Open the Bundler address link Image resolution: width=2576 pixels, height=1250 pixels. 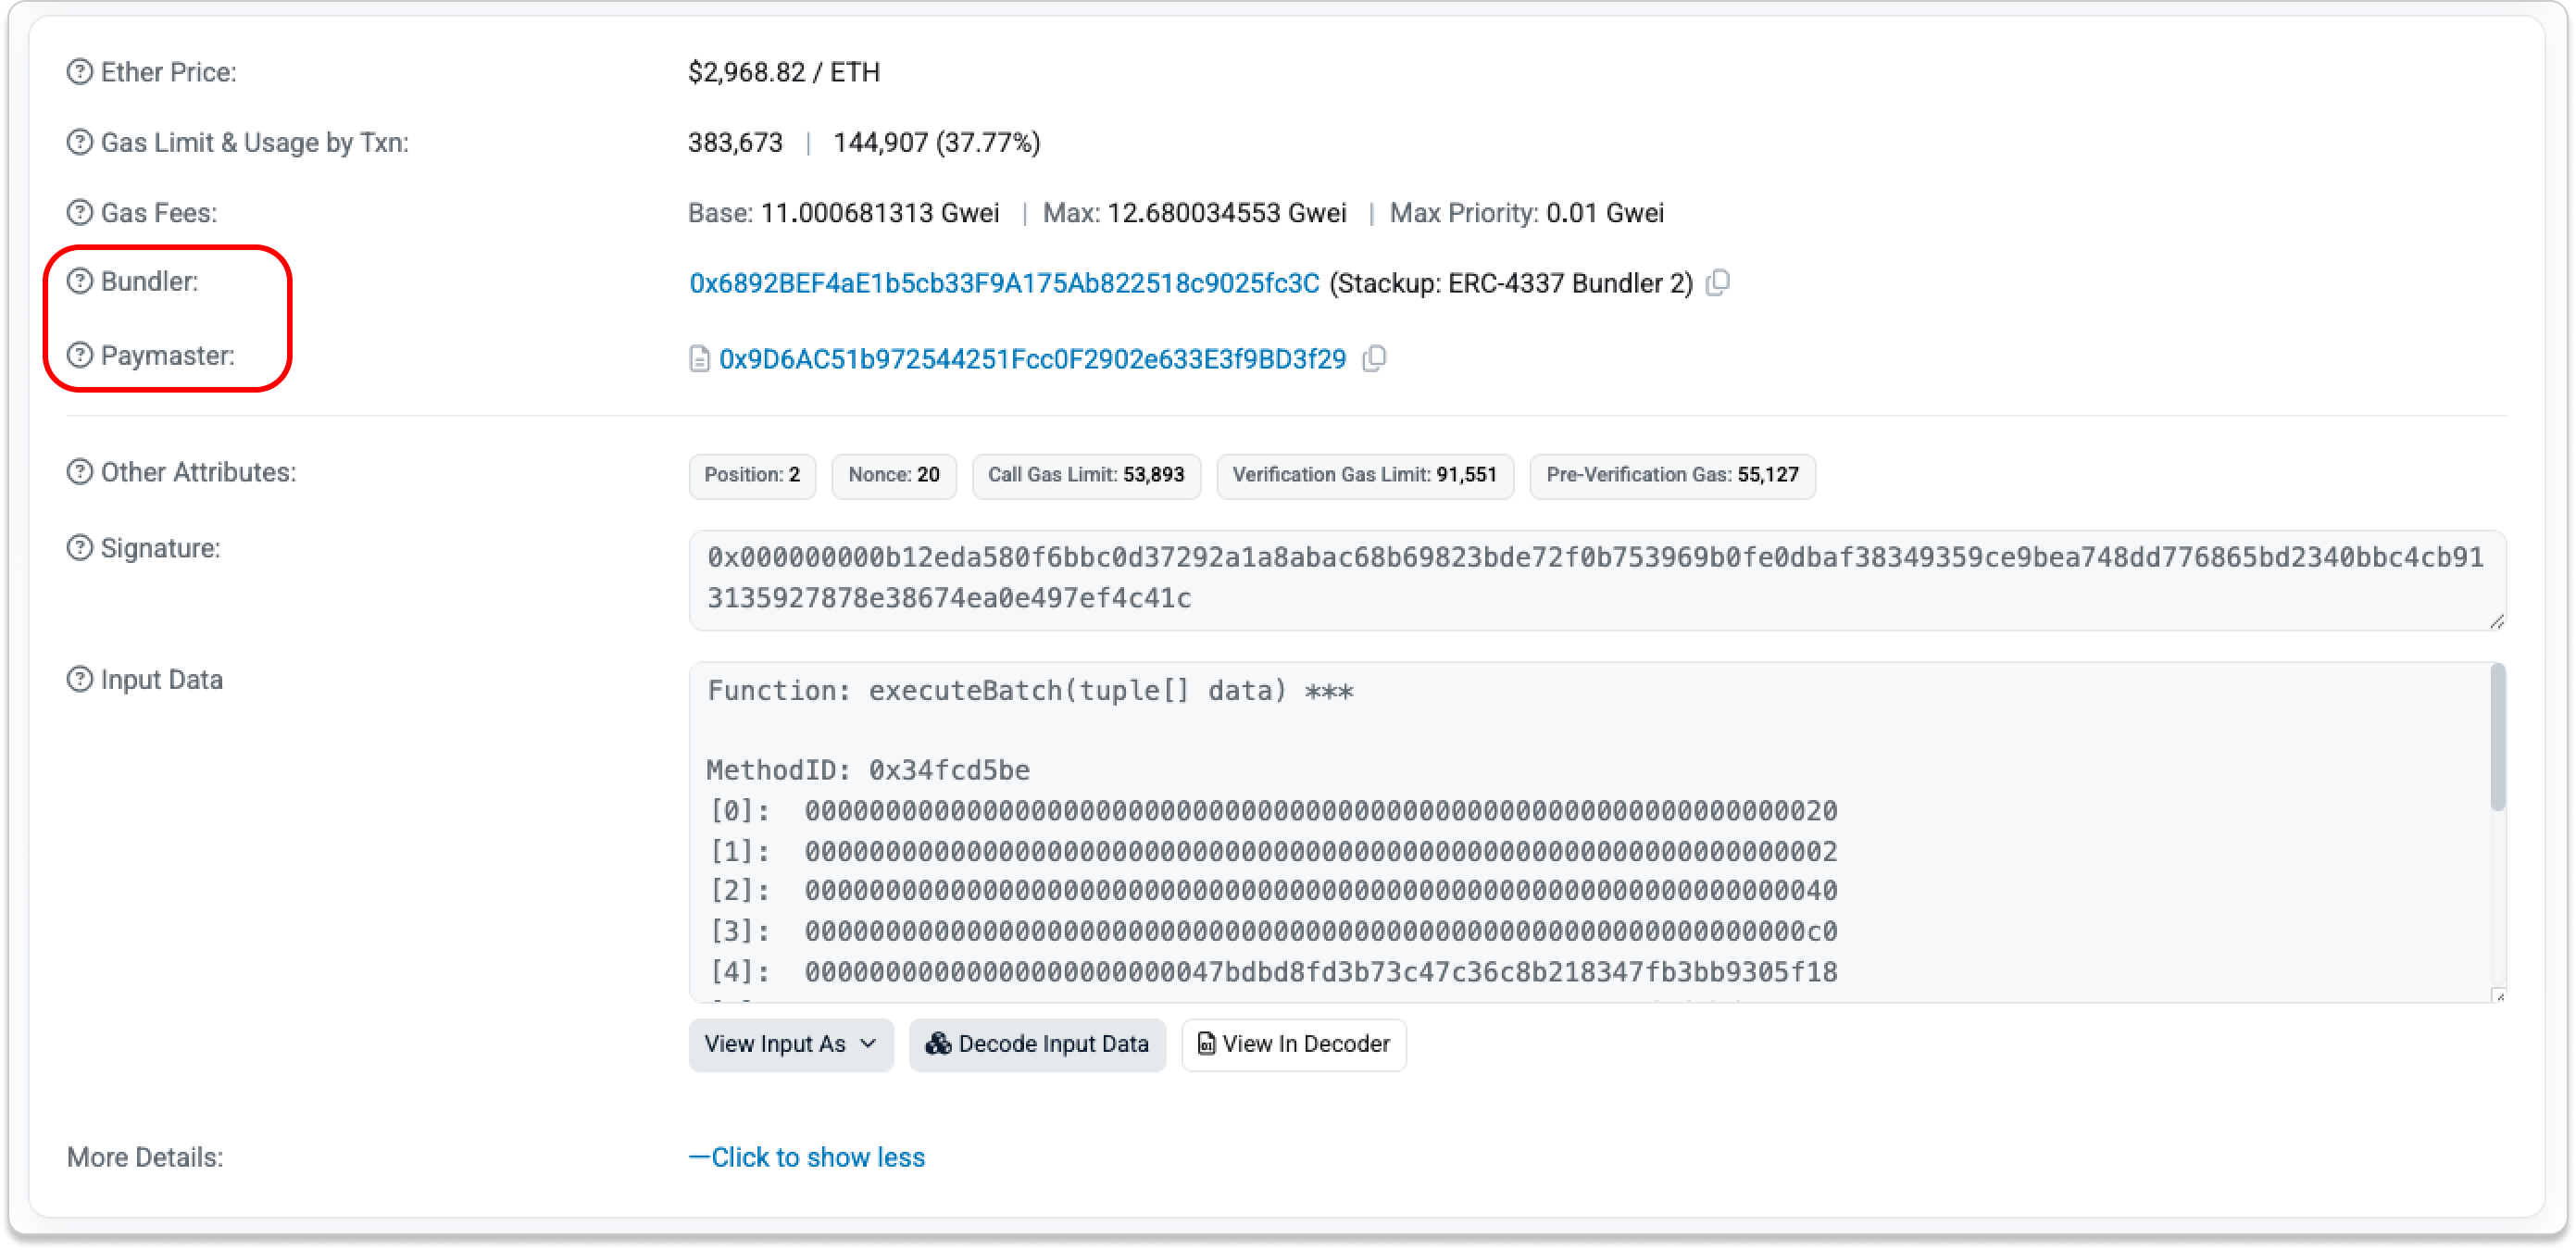[1004, 284]
